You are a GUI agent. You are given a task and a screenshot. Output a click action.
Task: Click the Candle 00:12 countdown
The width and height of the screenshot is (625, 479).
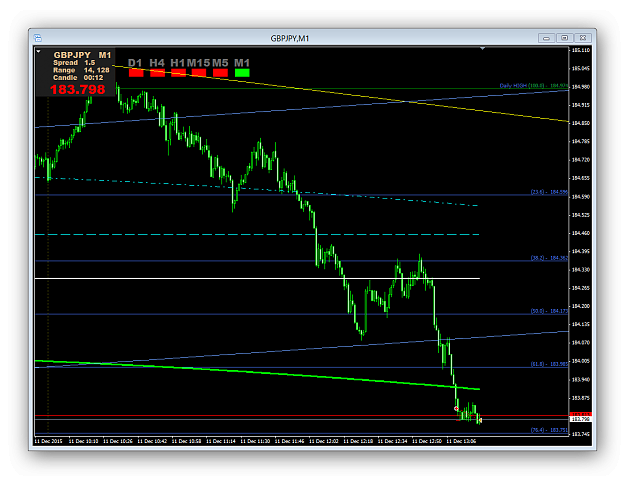pos(78,78)
